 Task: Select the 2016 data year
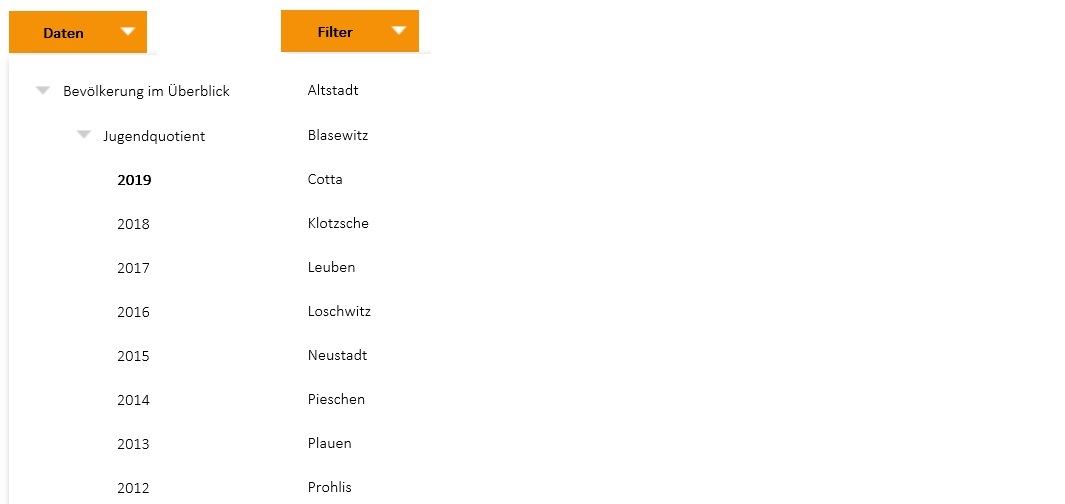click(133, 312)
